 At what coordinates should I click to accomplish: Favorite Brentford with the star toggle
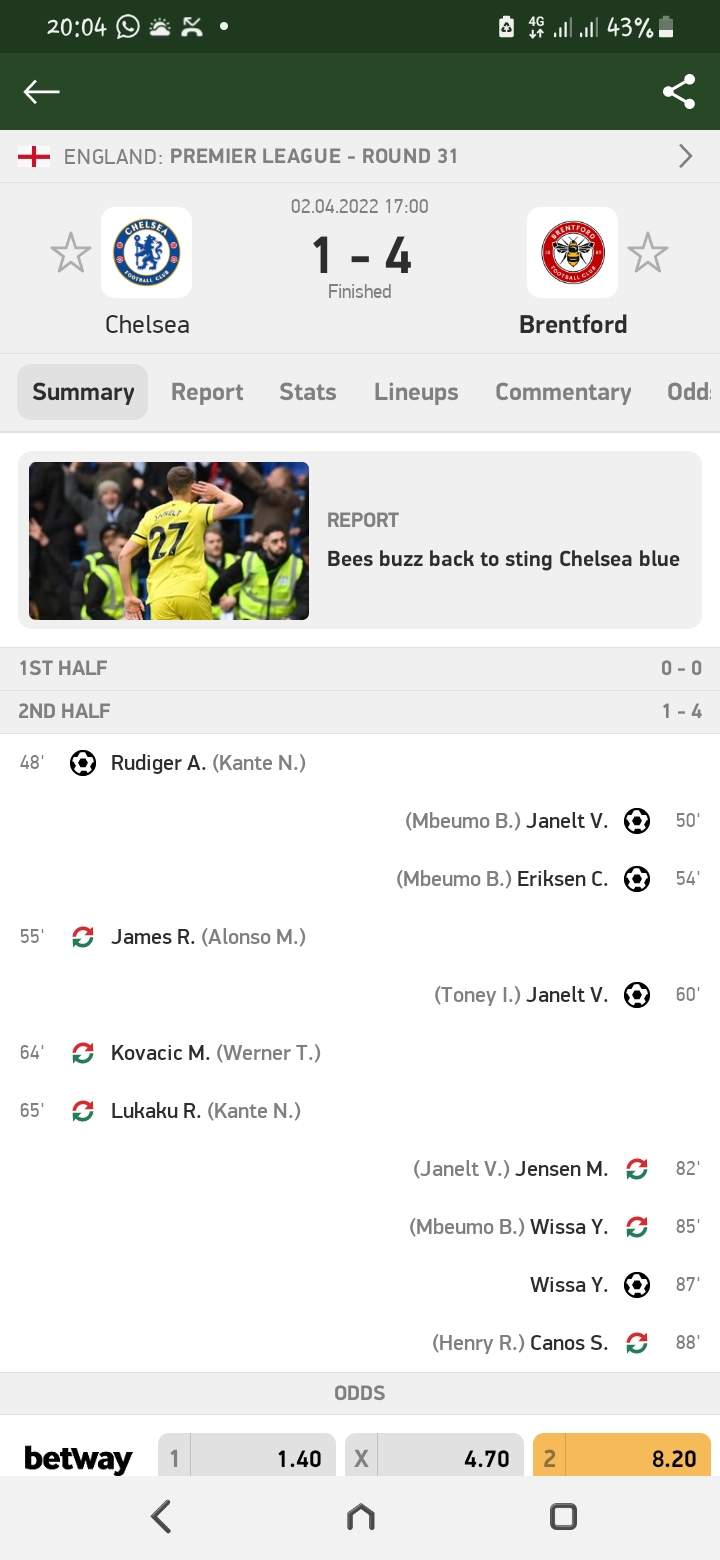click(647, 253)
